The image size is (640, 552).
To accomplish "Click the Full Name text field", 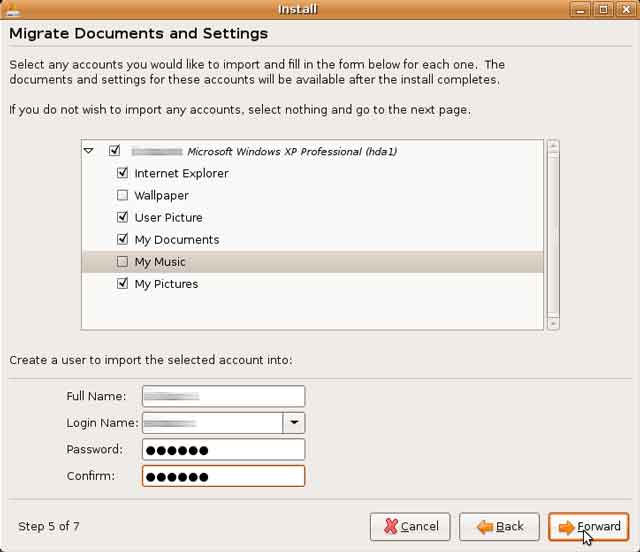I will click(x=223, y=397).
